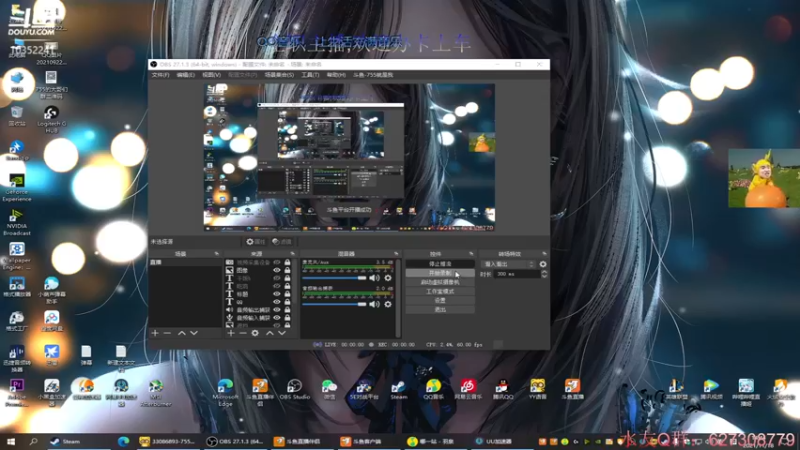Open the 工具(T) menu in OBS
Screen dimensions: 800x450
point(310,75)
